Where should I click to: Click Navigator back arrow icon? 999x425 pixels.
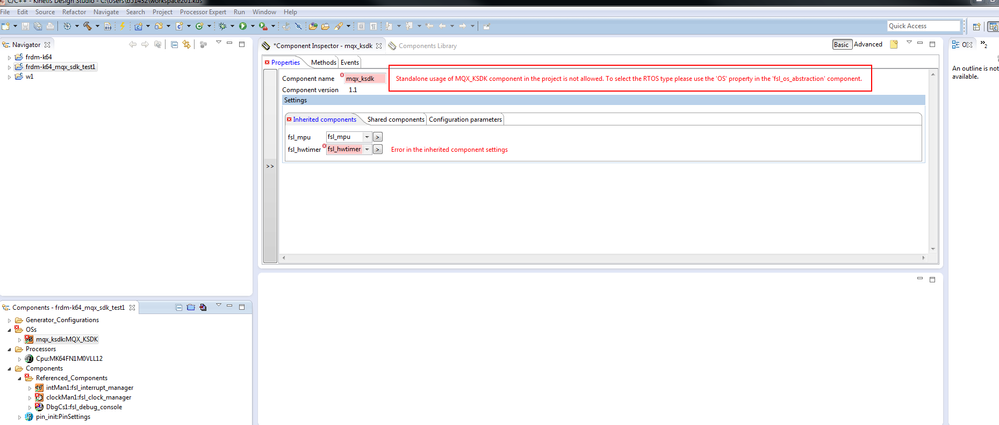point(133,45)
